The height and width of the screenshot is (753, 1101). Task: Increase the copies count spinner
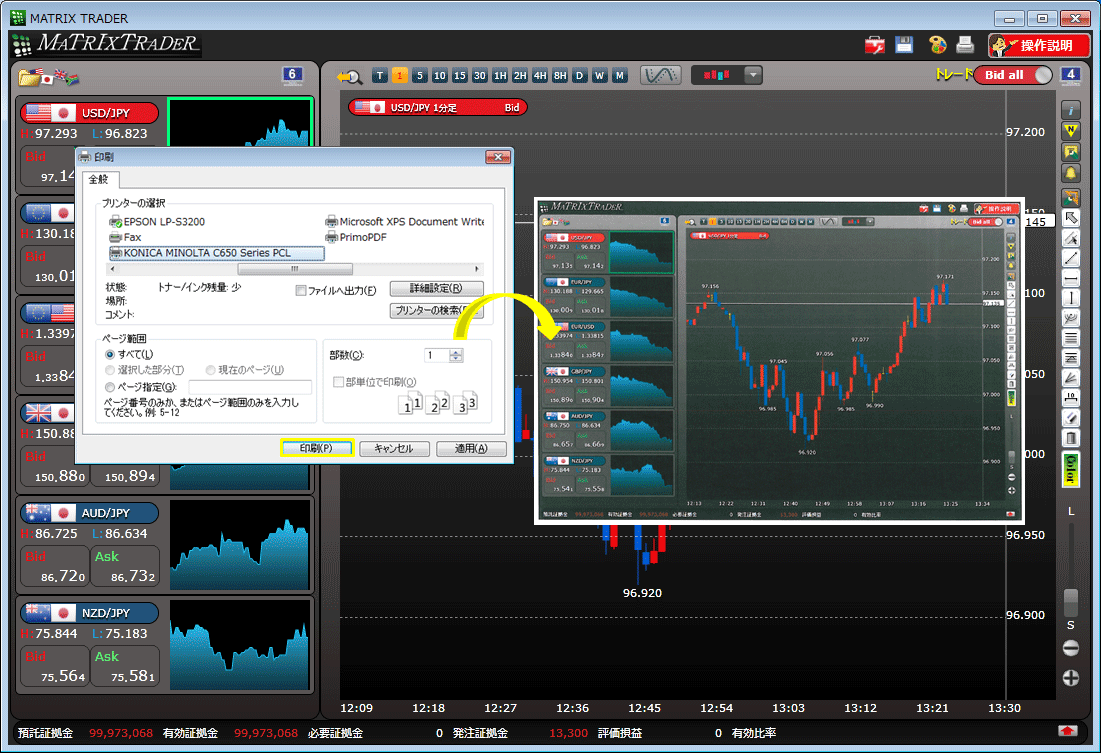coord(456,352)
